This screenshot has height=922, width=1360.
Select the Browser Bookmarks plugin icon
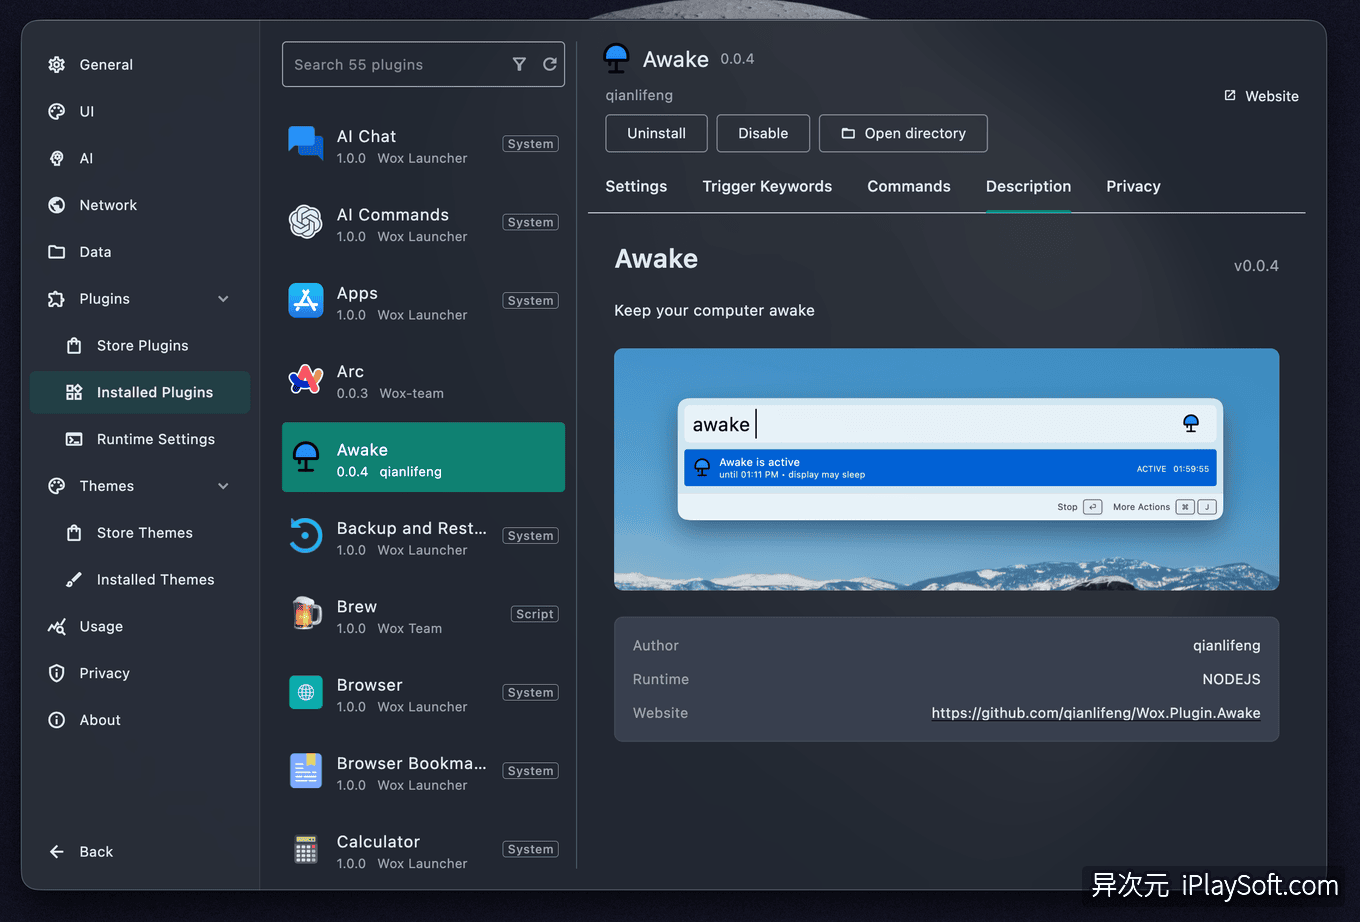coord(306,770)
